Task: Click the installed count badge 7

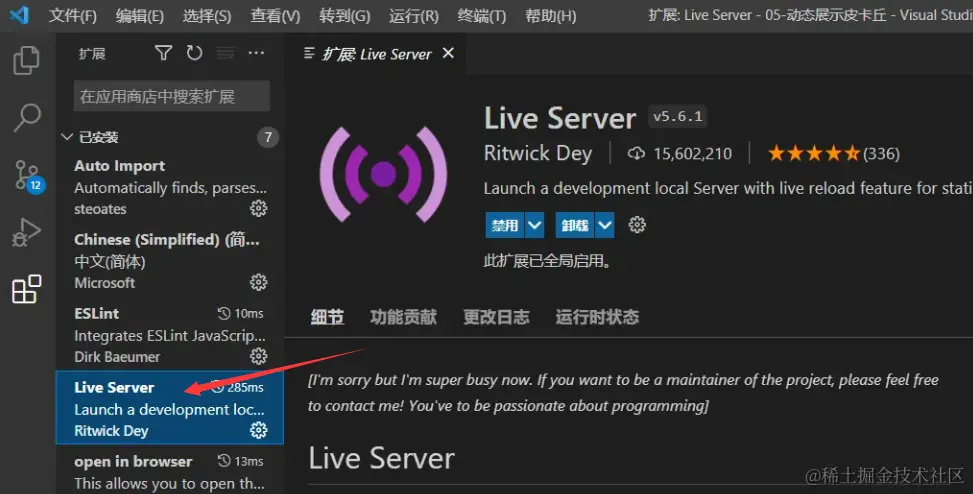Action: [x=268, y=137]
